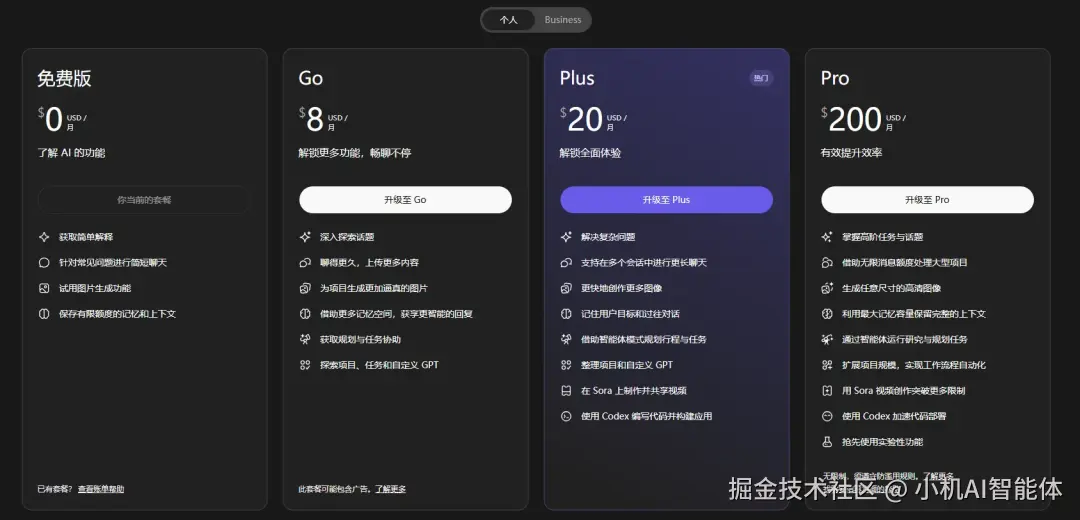Screen dimensions: 1080x520
Task: Click grid icon beside 探索项目、任务和自定义 GPT
Action: (305, 364)
